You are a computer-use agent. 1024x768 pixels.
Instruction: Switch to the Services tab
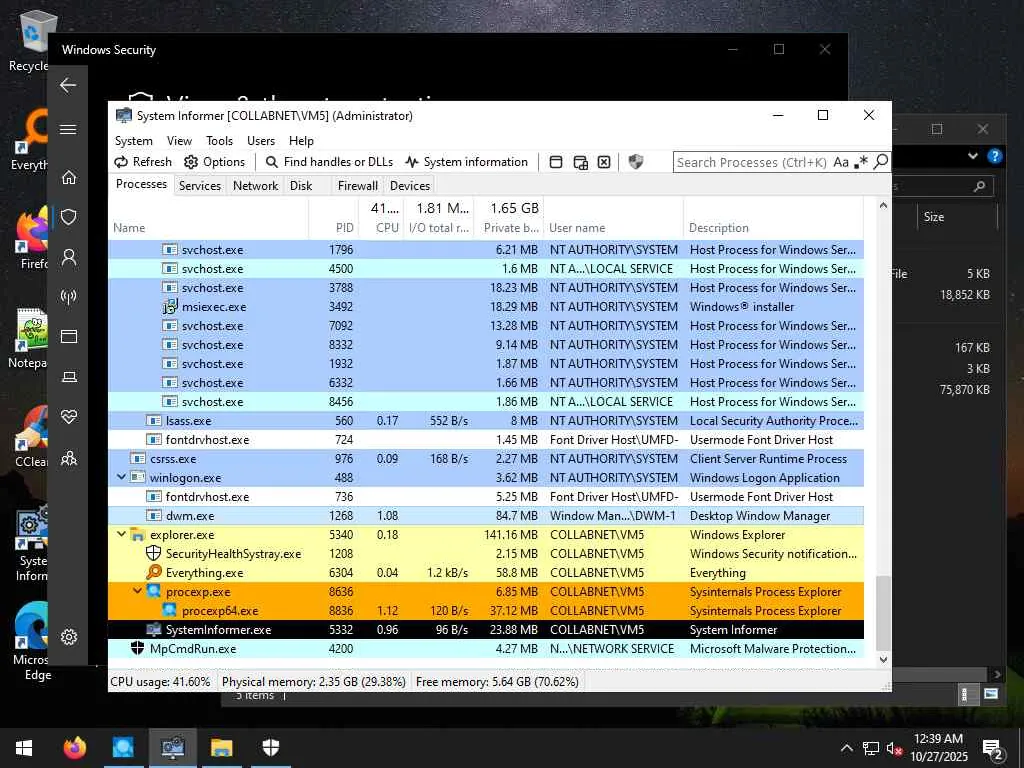200,185
